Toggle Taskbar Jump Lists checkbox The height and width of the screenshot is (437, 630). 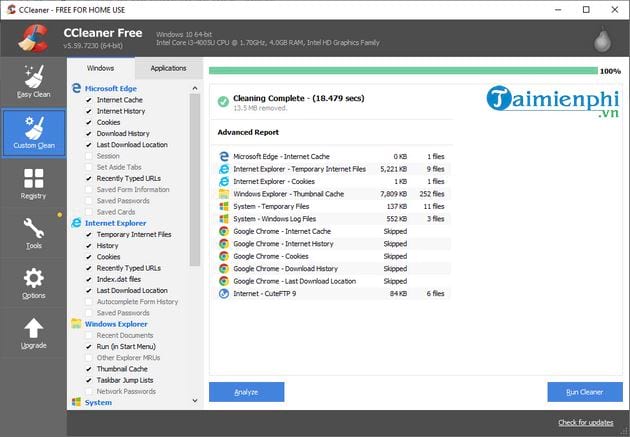point(89,380)
